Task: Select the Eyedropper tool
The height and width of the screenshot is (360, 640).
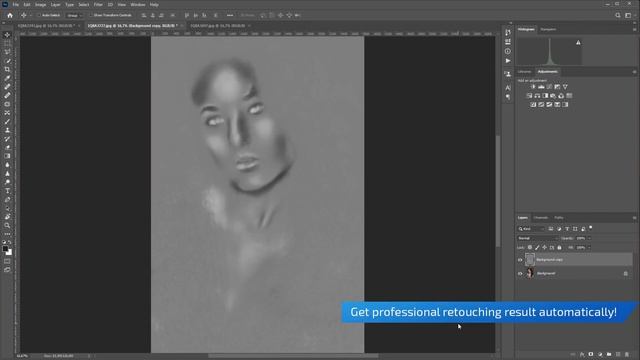Action: 7,78
